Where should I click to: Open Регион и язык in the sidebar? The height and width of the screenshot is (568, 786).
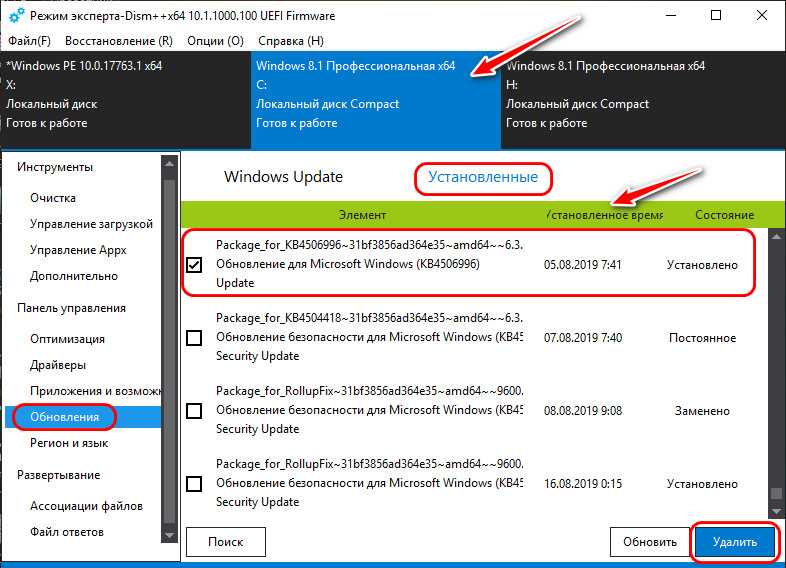pos(69,443)
